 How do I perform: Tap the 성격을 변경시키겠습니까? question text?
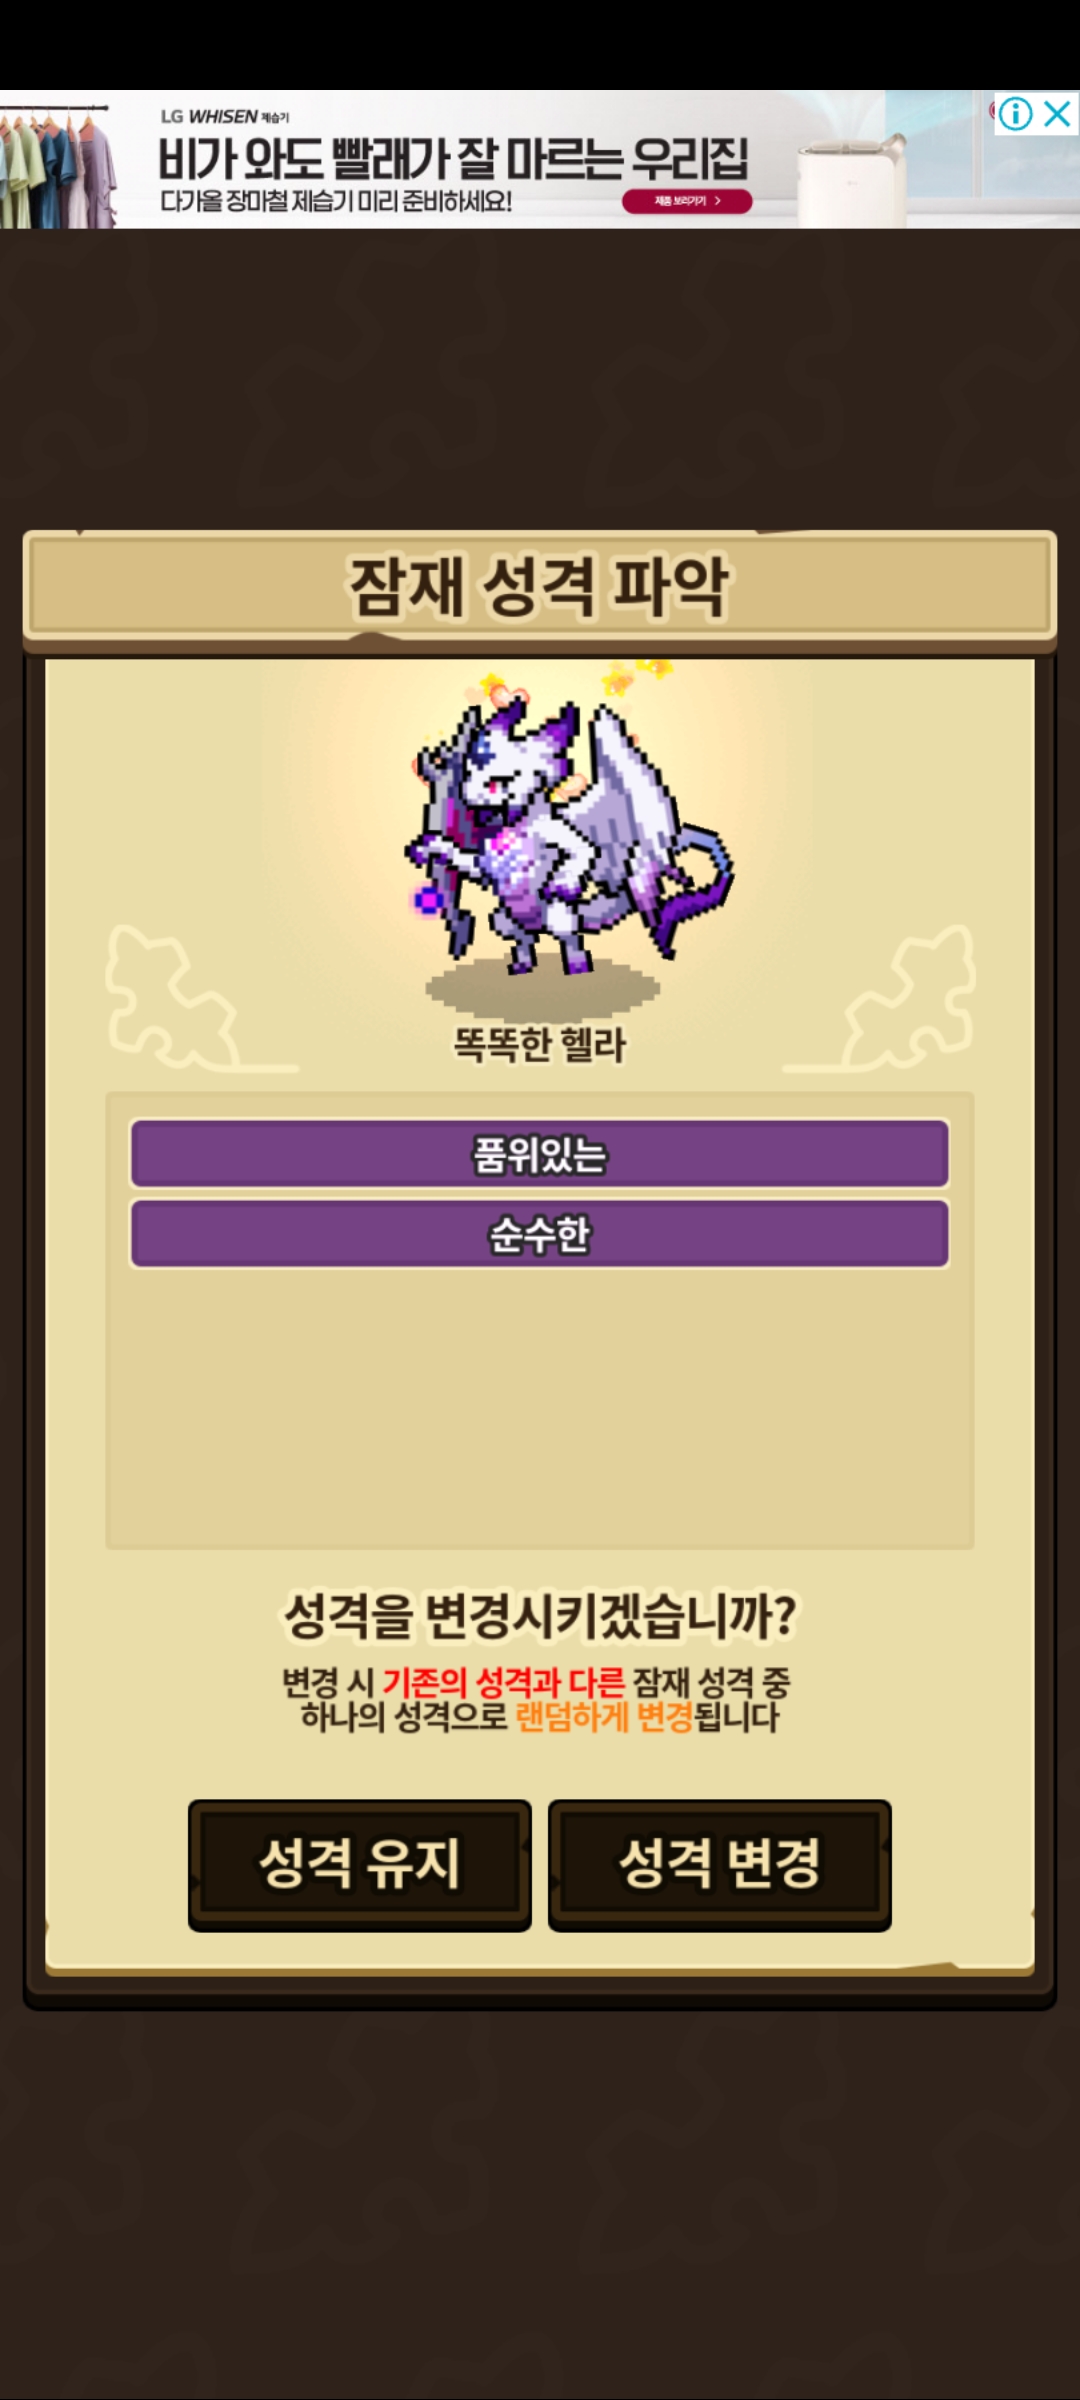pos(540,1615)
